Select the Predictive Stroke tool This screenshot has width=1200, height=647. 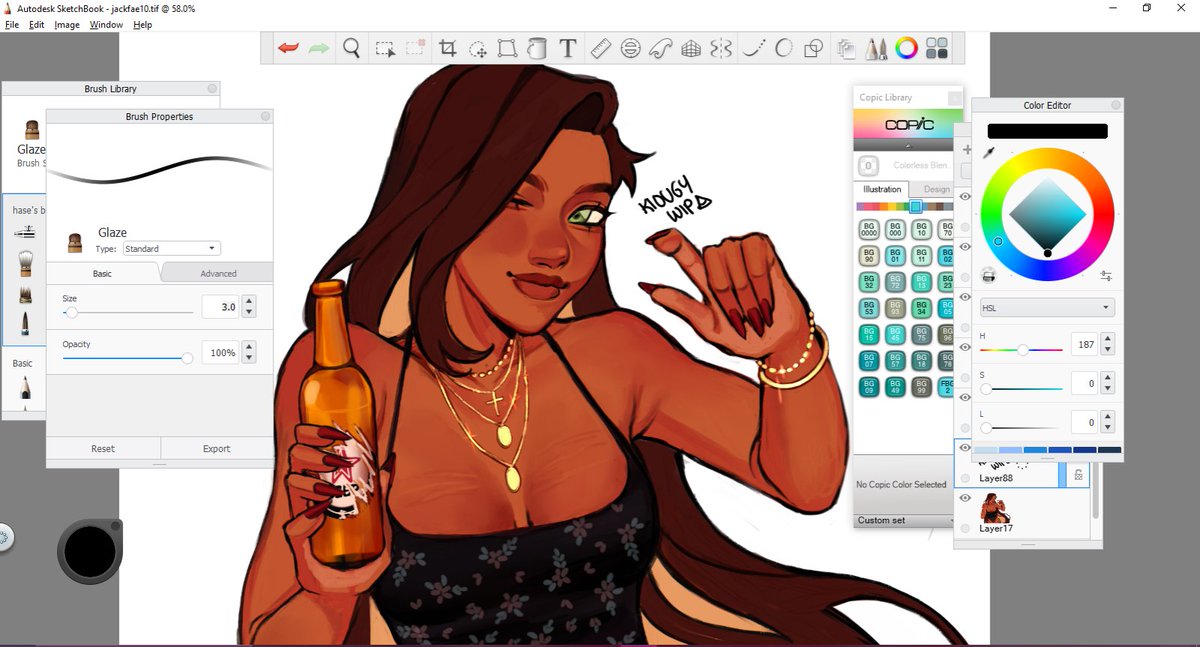click(x=784, y=47)
